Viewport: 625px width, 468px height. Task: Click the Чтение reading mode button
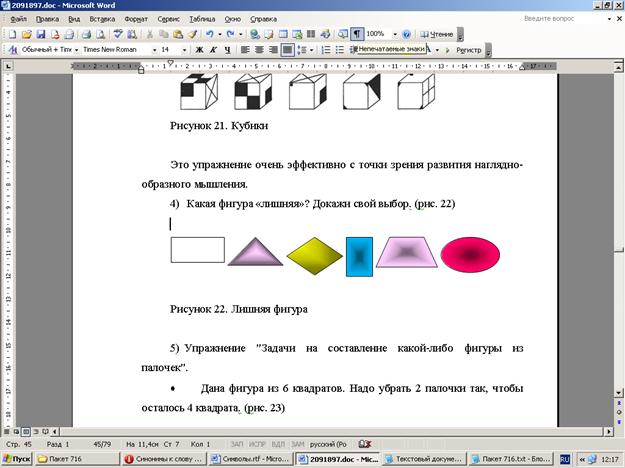436,34
